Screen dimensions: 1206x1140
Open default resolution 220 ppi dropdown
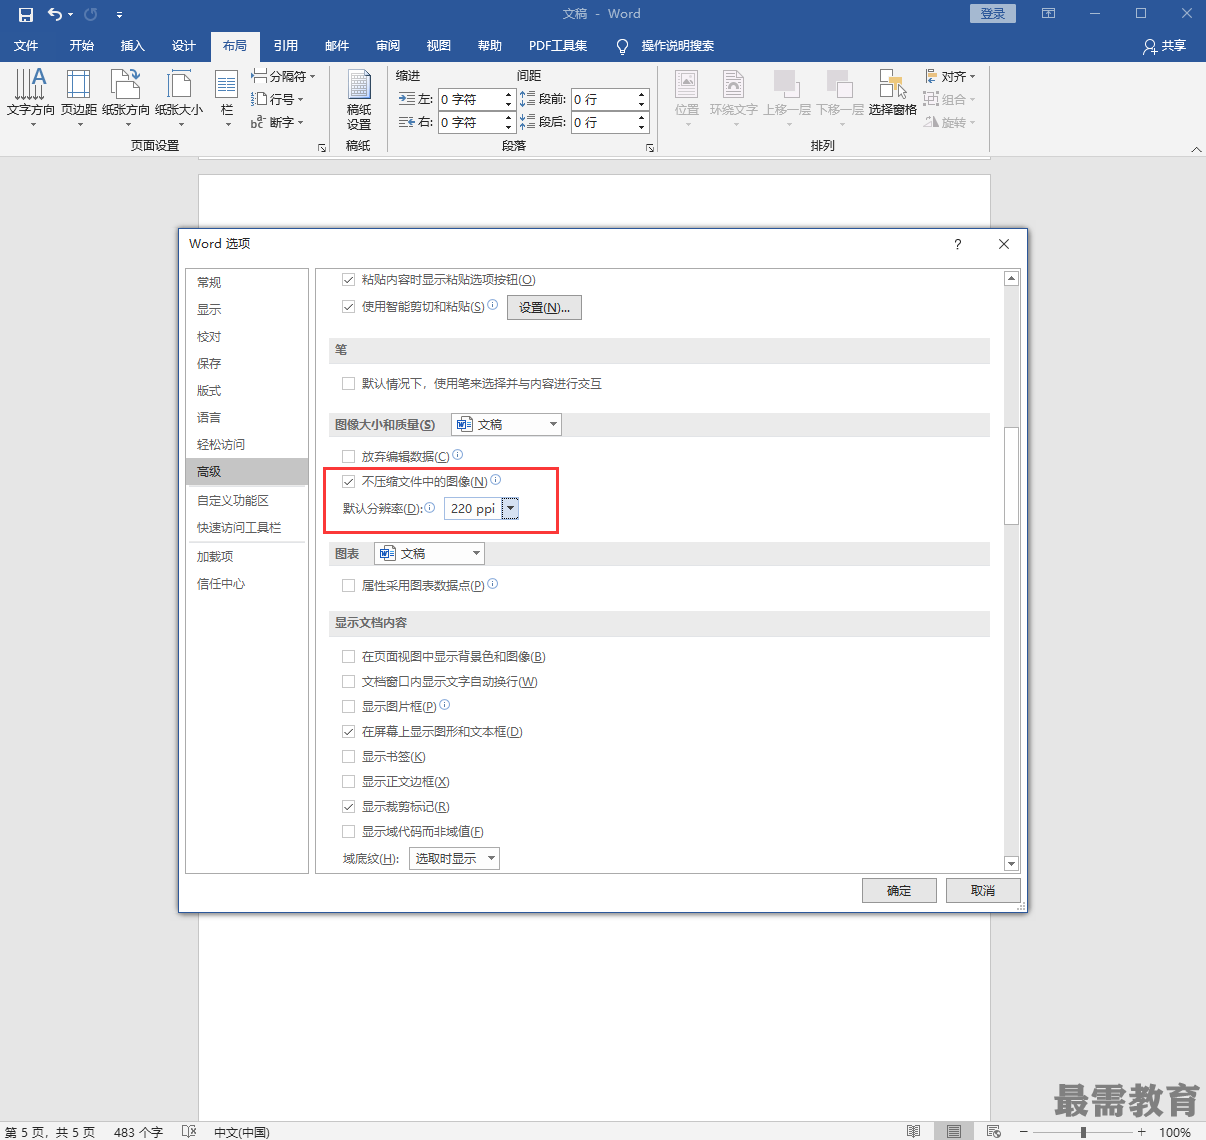click(510, 508)
